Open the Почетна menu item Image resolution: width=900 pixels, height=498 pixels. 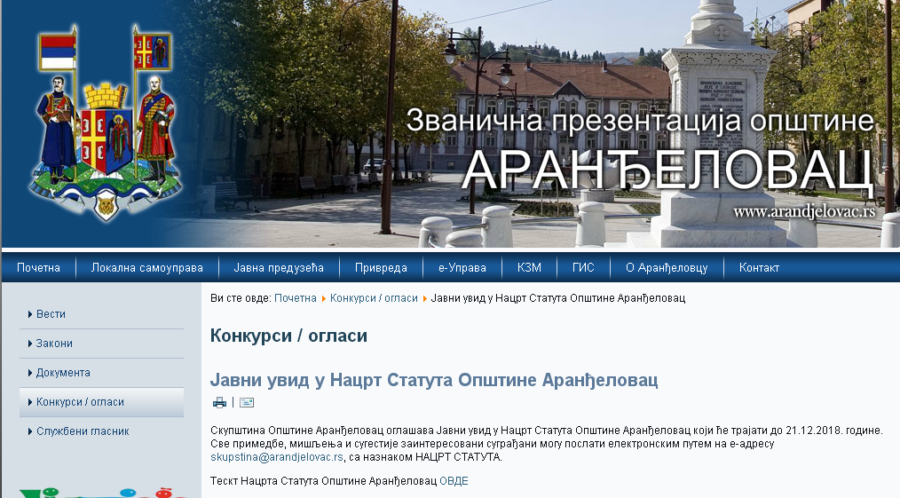(38, 268)
